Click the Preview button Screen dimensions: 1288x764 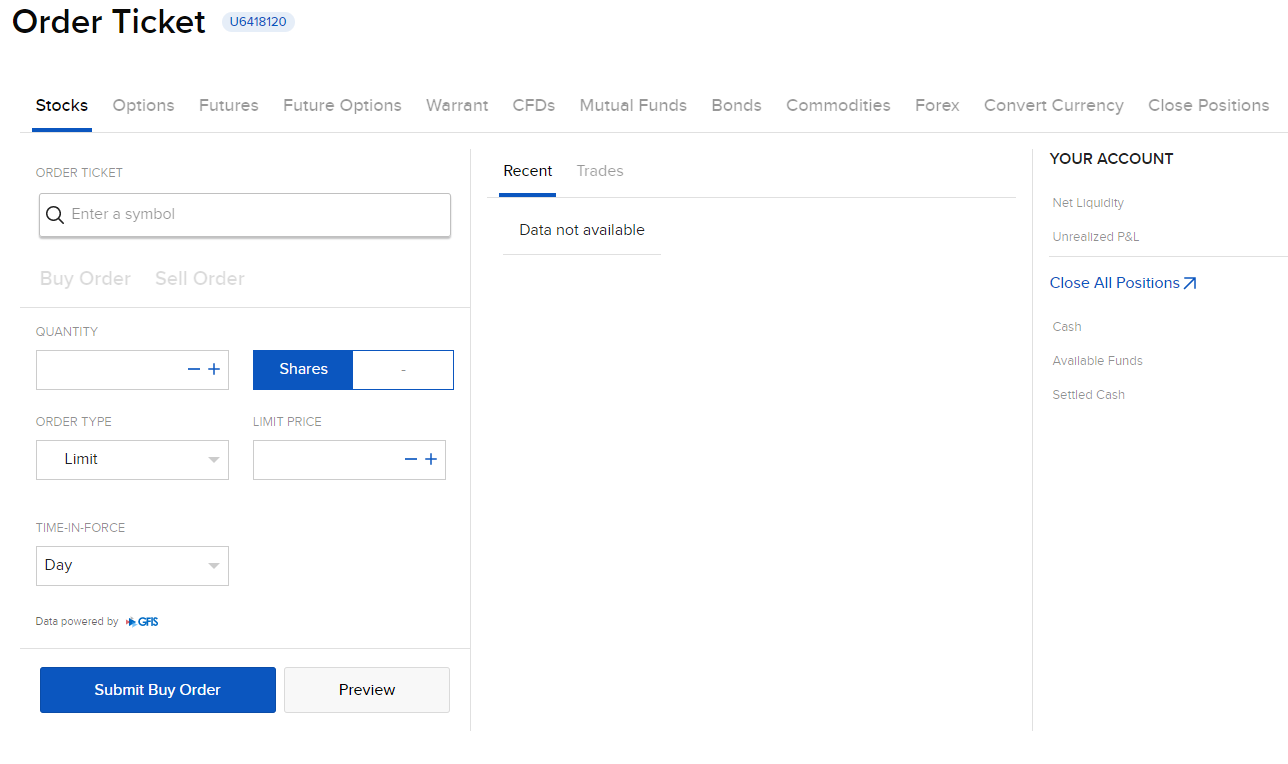367,690
